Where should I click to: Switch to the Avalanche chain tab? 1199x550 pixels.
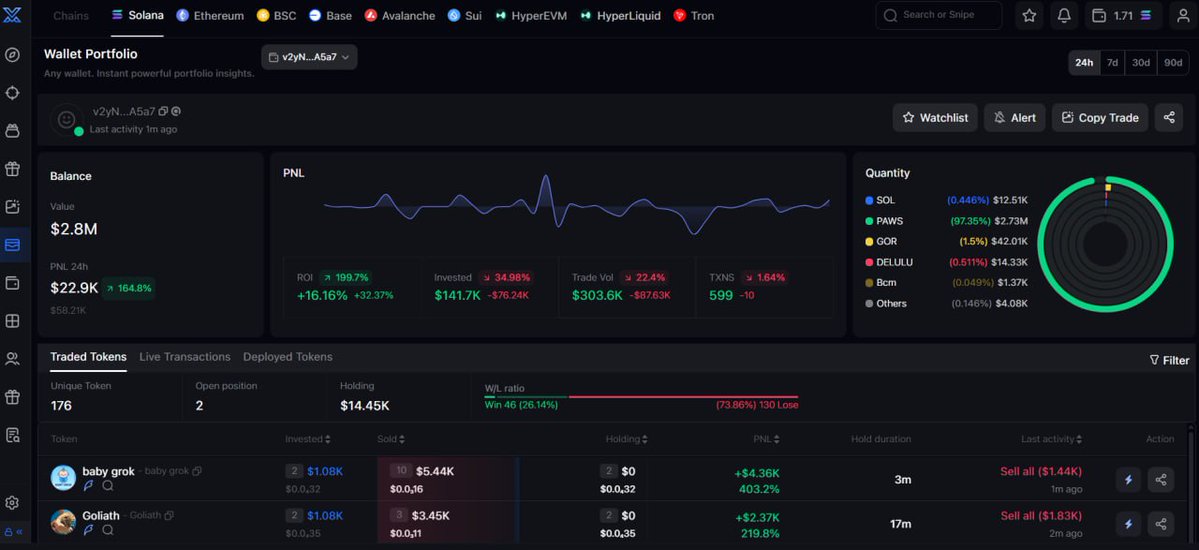(400, 15)
